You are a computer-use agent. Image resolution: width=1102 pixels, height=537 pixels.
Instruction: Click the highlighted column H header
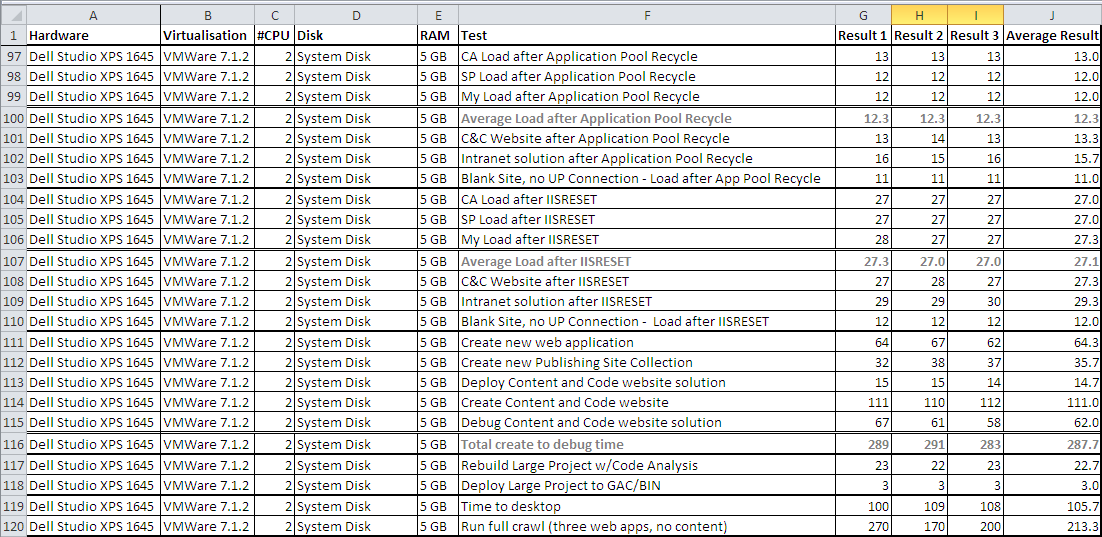[918, 15]
